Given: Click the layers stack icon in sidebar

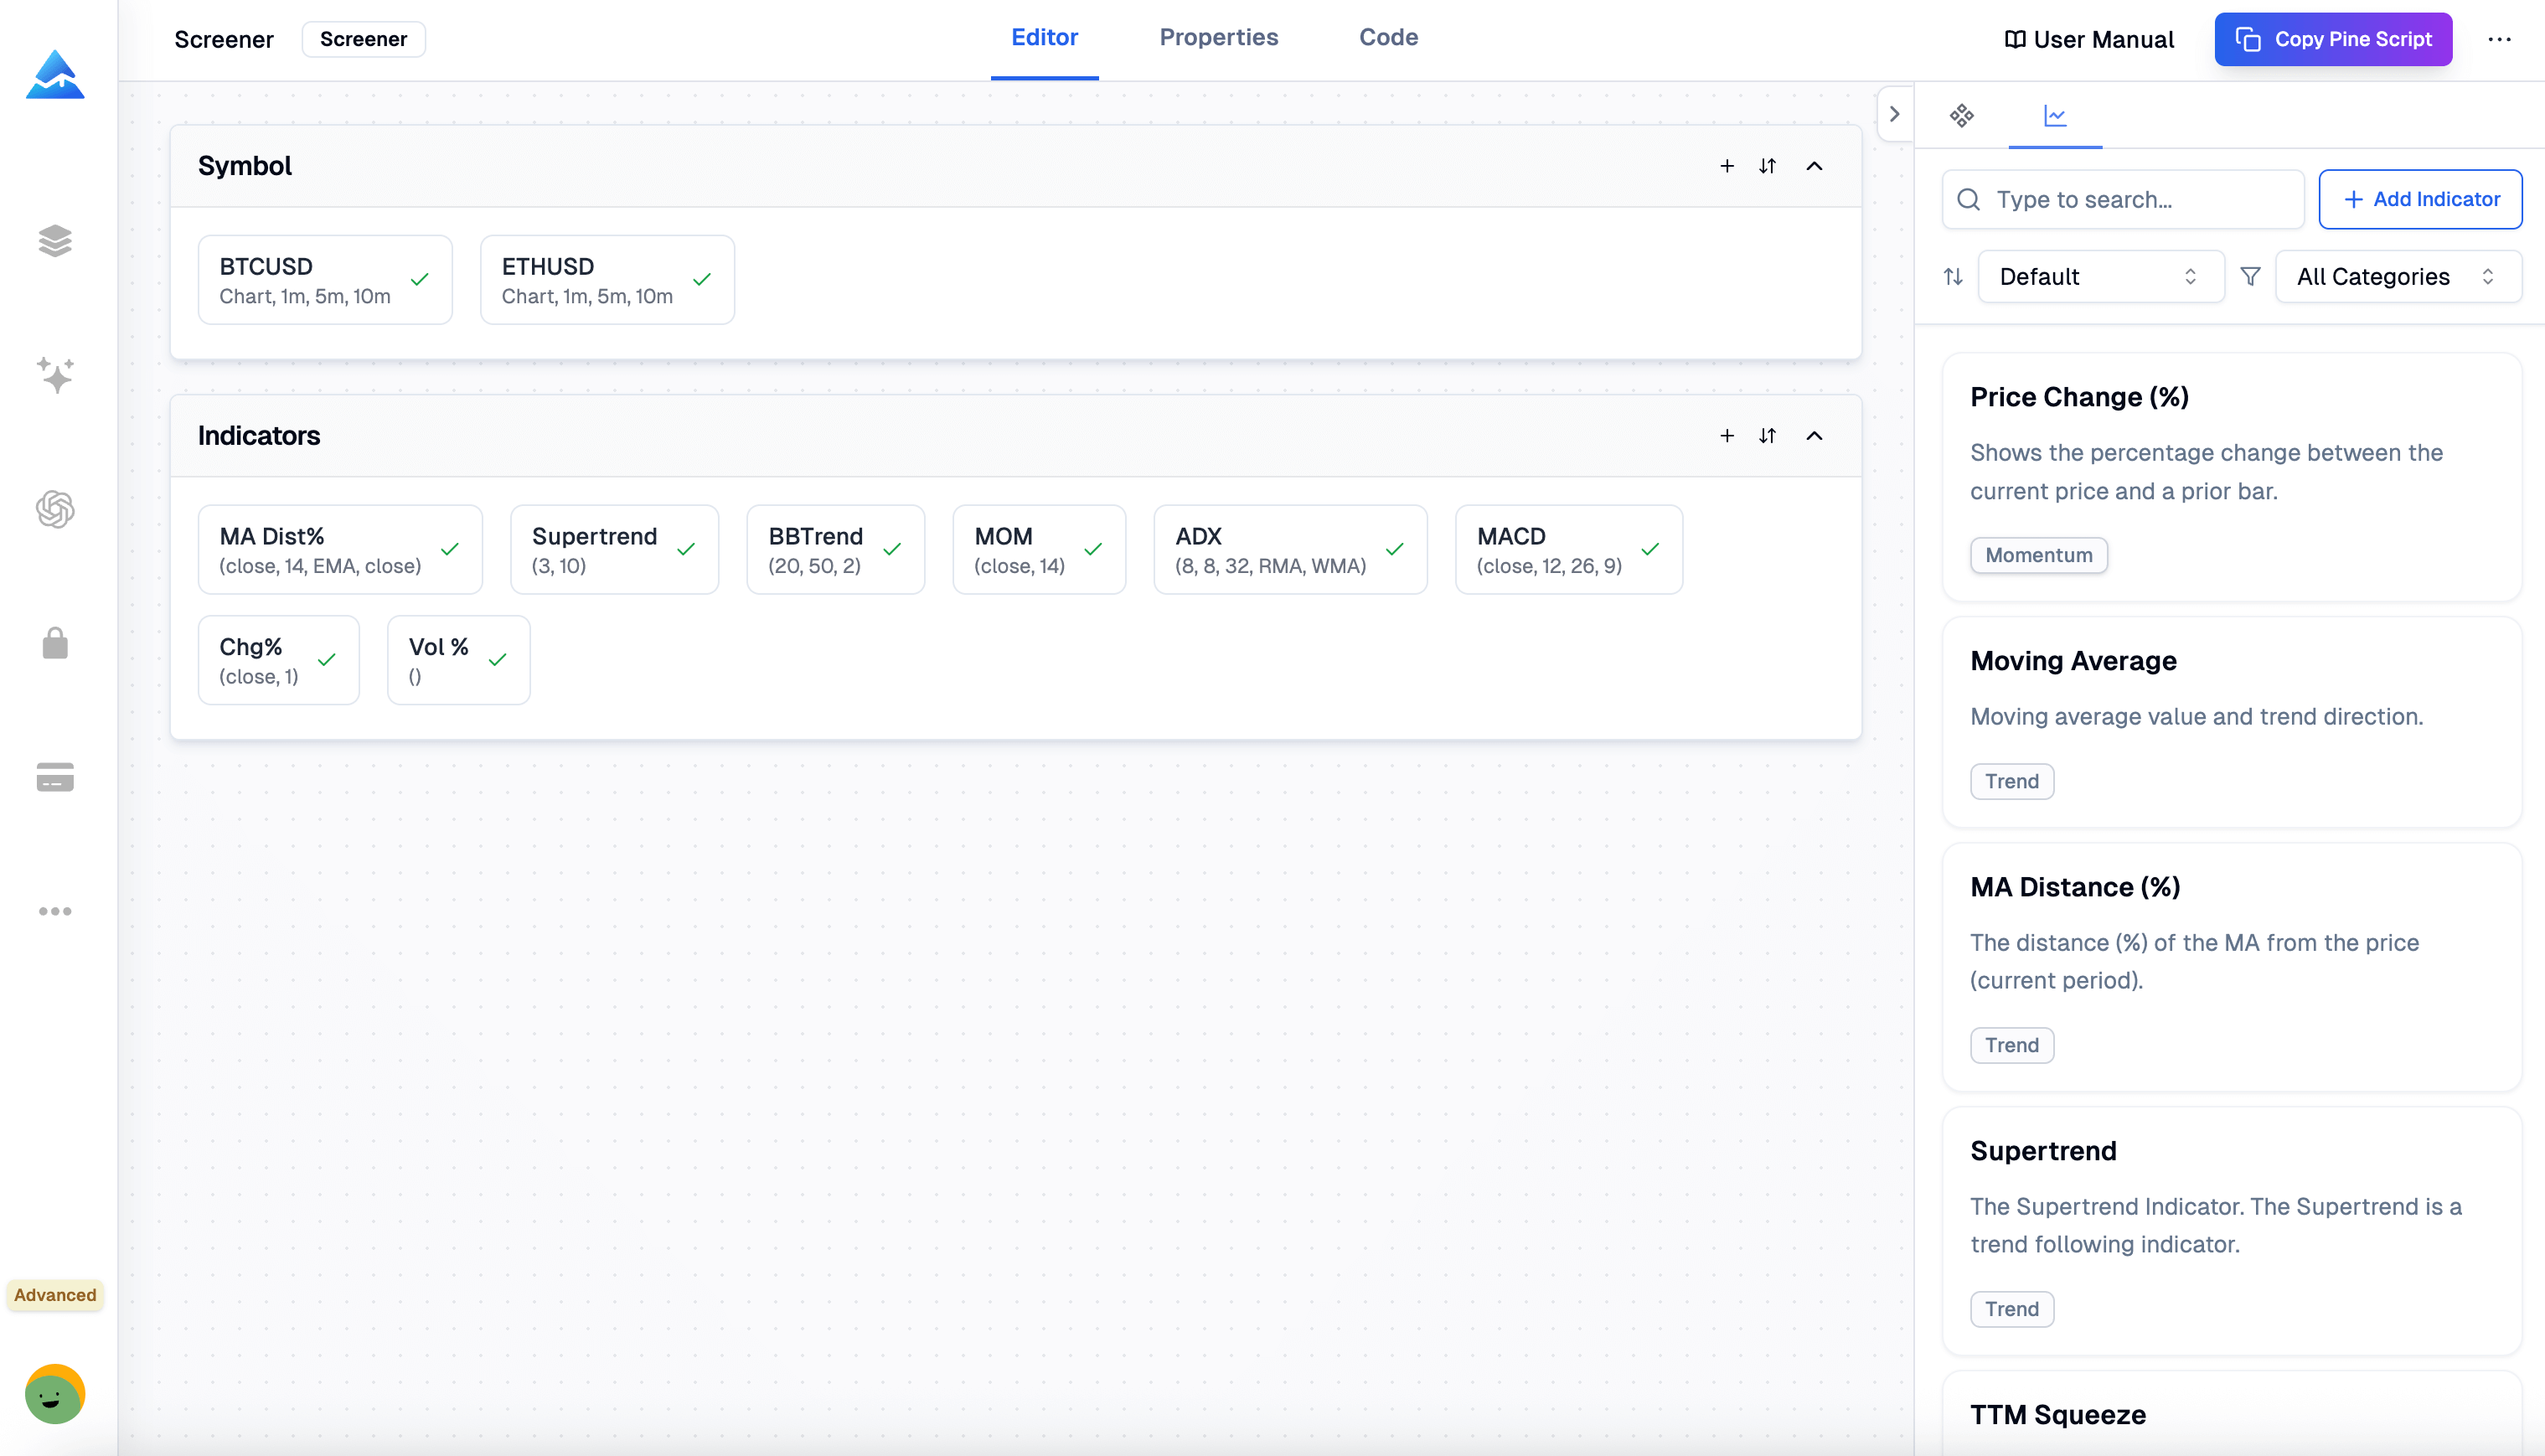Looking at the screenshot, I should coord(55,241).
